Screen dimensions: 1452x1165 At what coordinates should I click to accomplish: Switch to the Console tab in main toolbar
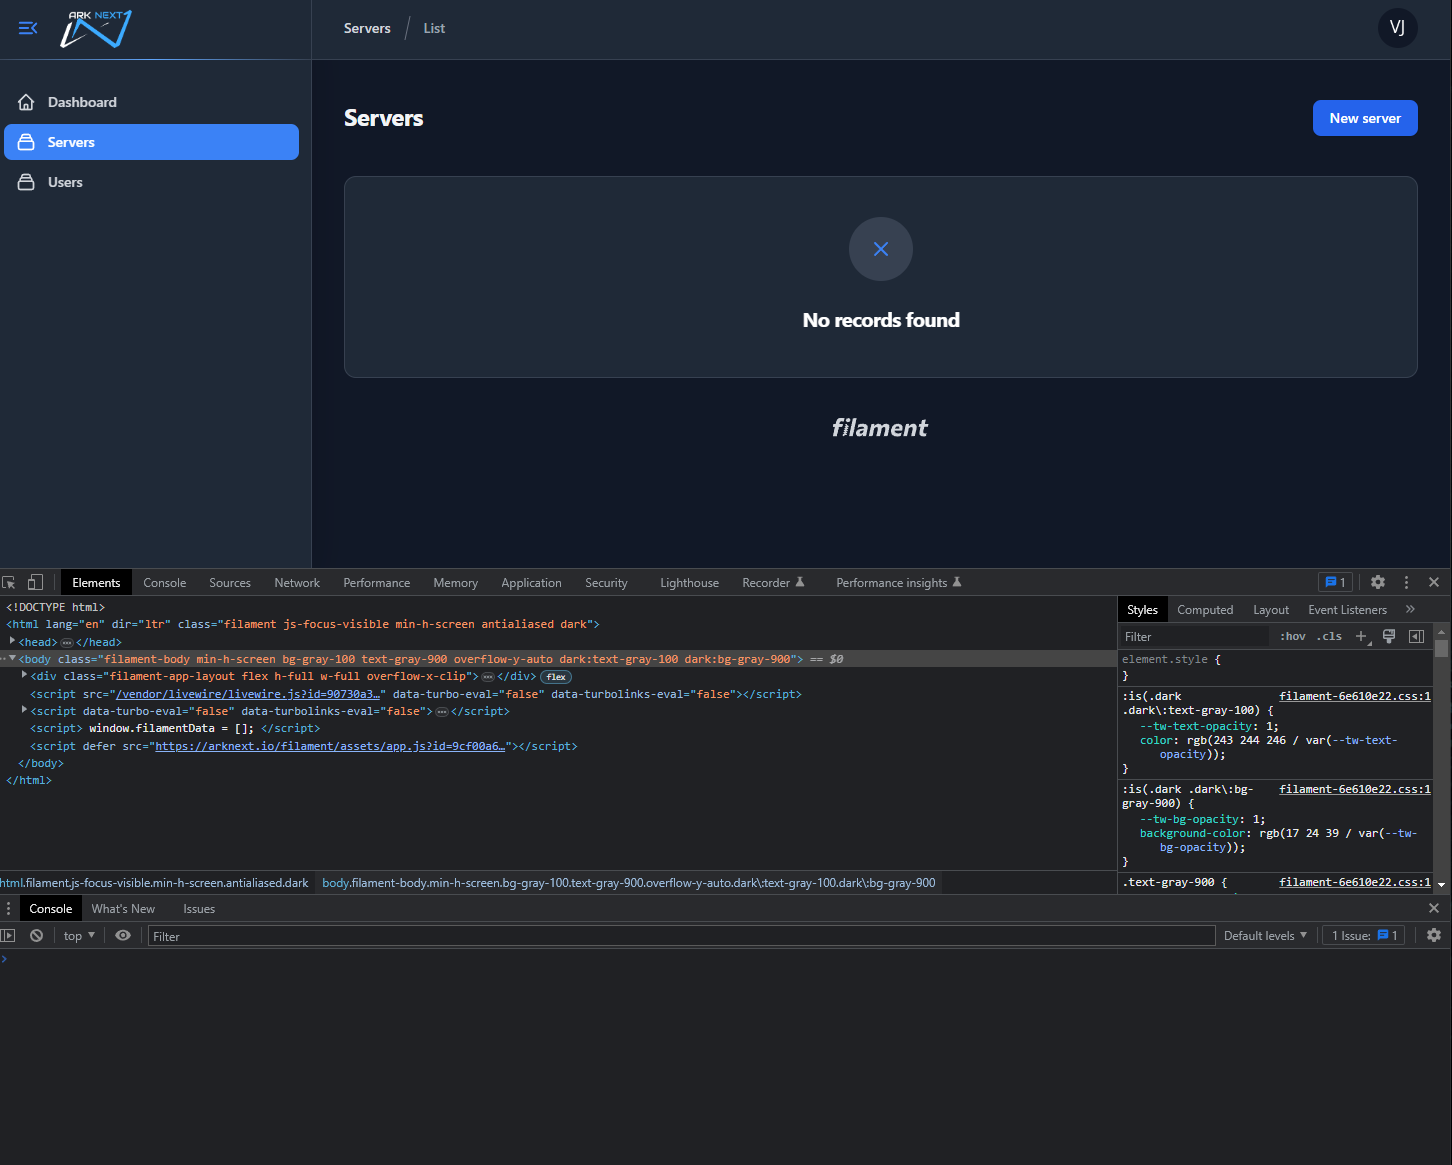coord(165,583)
